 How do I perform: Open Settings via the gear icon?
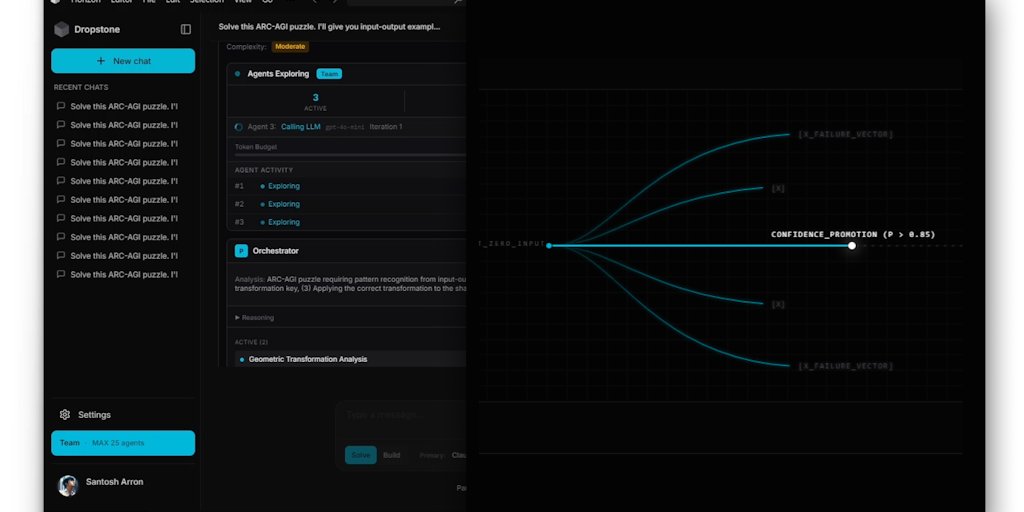click(x=65, y=415)
